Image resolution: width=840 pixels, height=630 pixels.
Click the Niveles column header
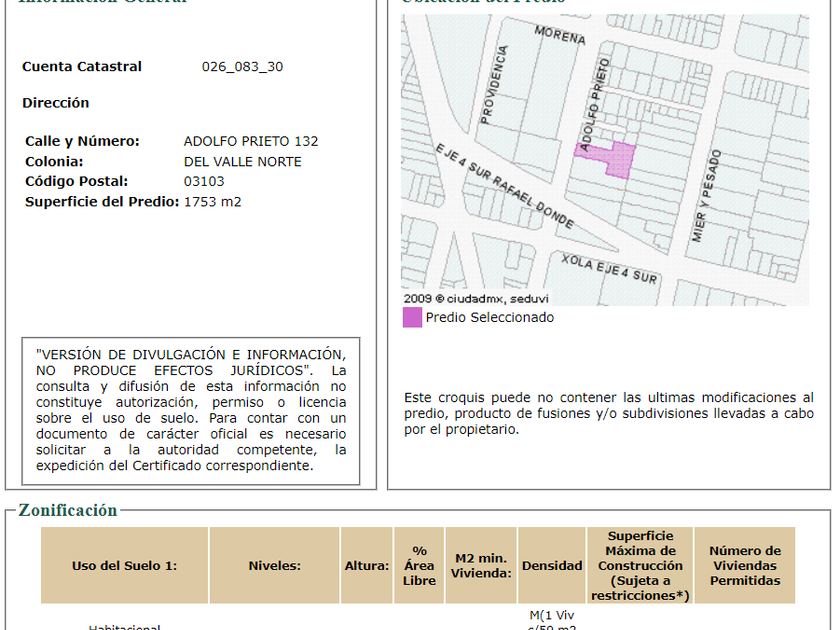pos(274,565)
